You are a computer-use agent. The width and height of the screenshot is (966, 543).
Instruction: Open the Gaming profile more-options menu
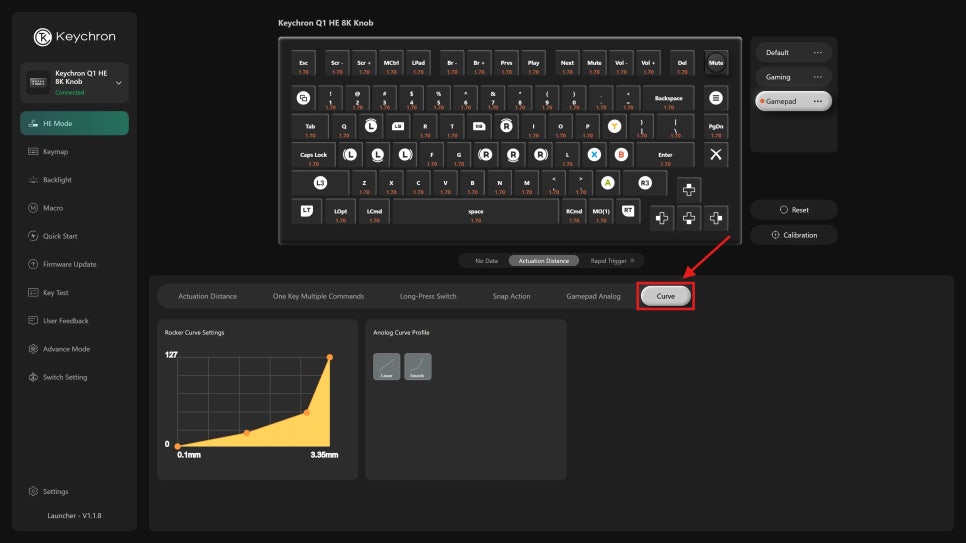818,77
